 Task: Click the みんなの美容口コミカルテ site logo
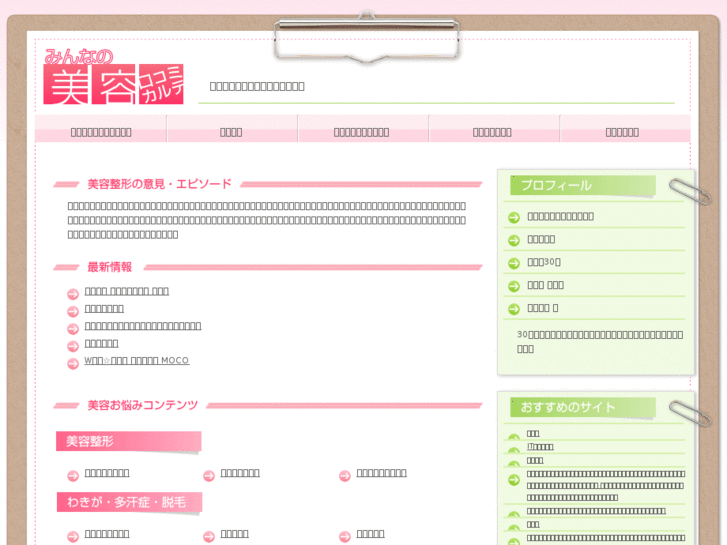pos(114,77)
